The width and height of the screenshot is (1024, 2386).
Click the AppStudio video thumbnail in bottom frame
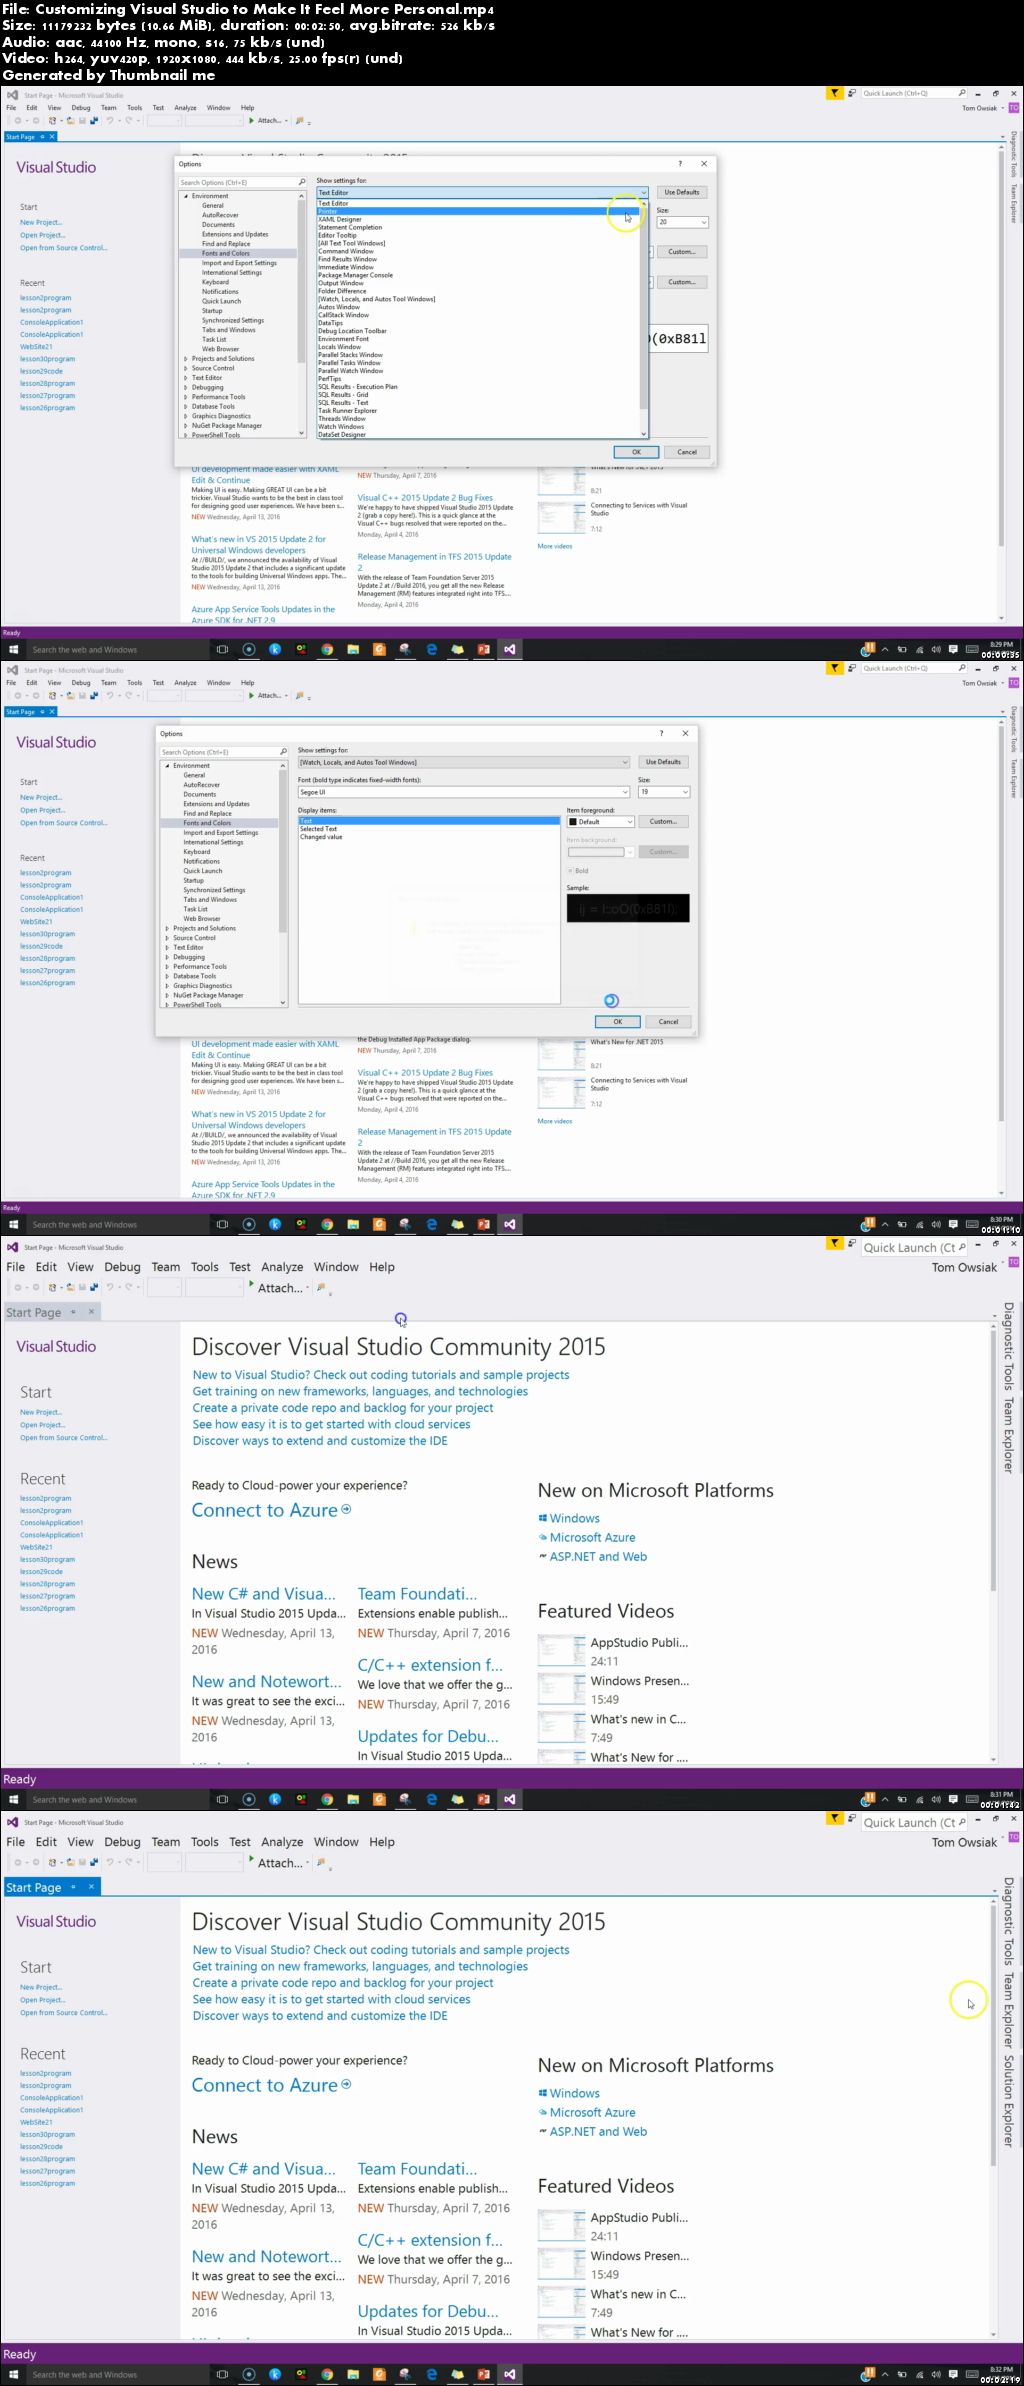[x=561, y=2225]
